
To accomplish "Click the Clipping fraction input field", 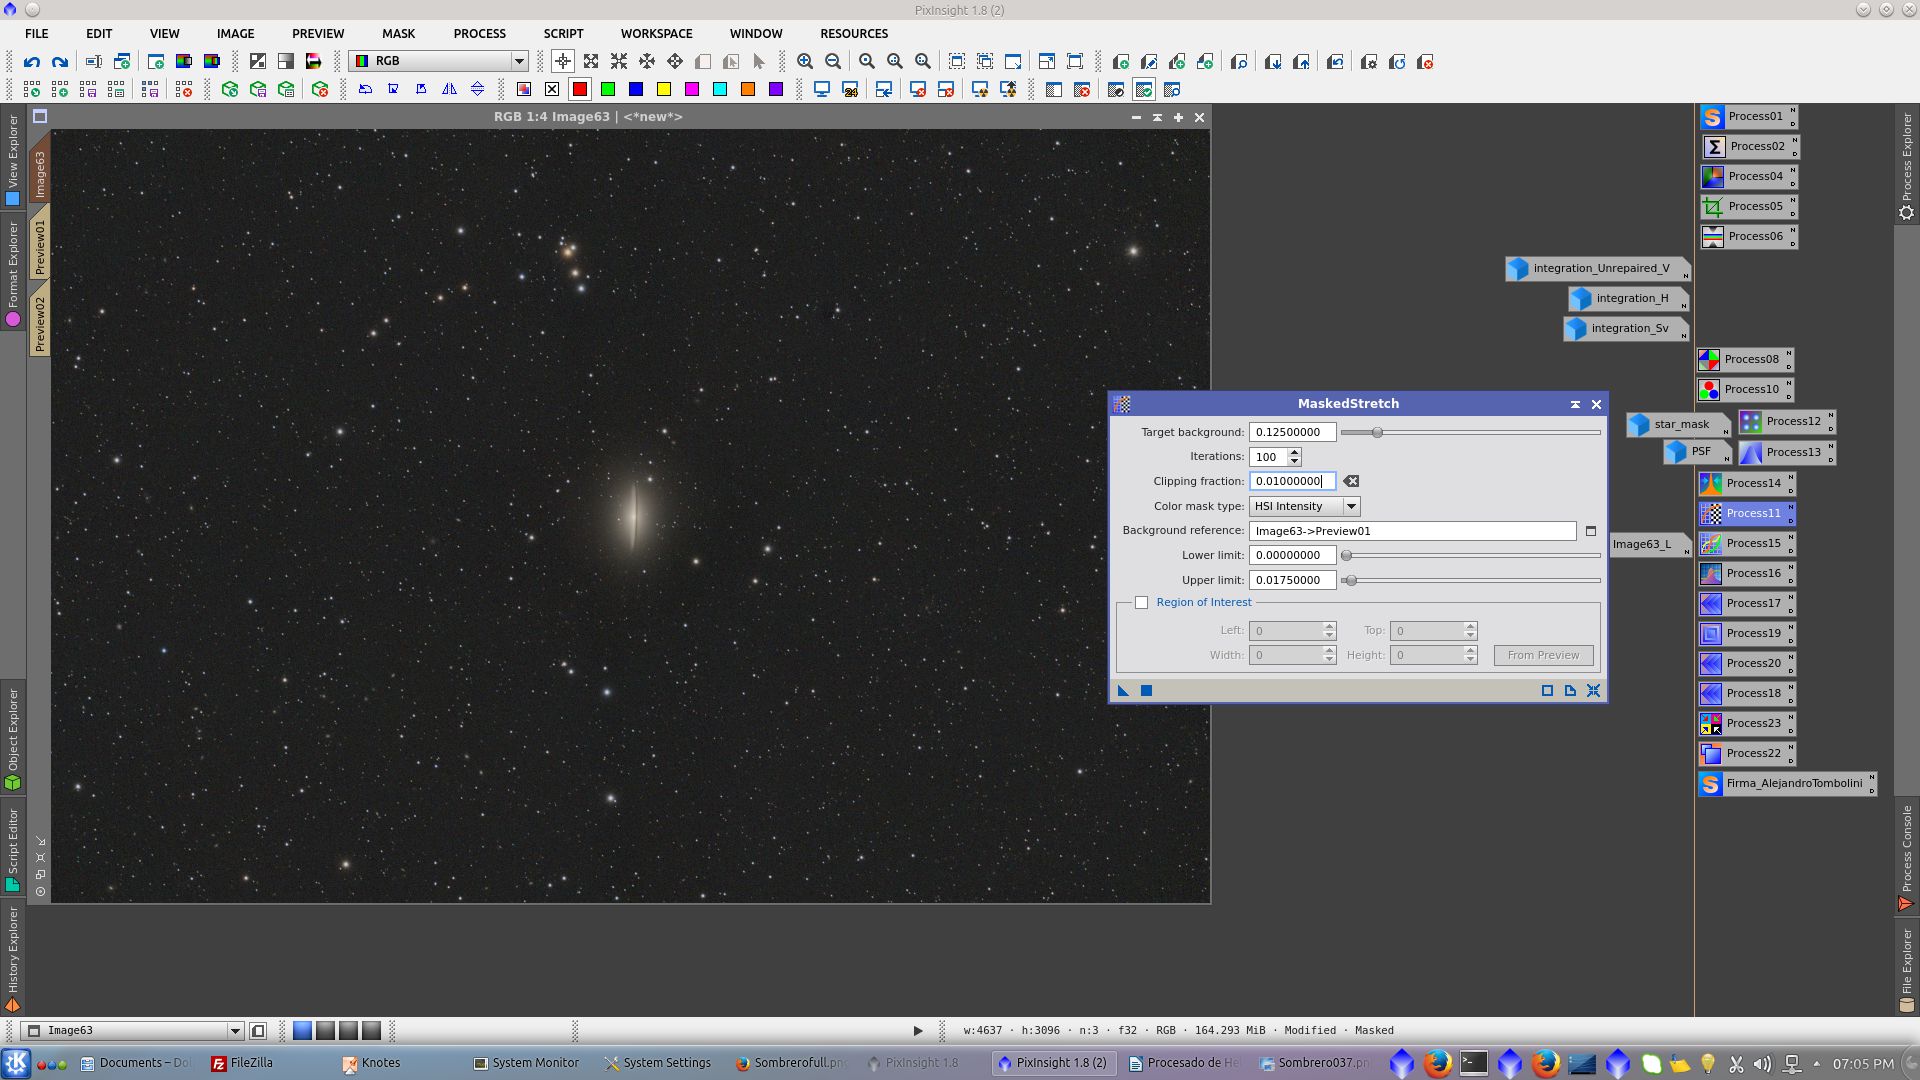I will point(1292,481).
